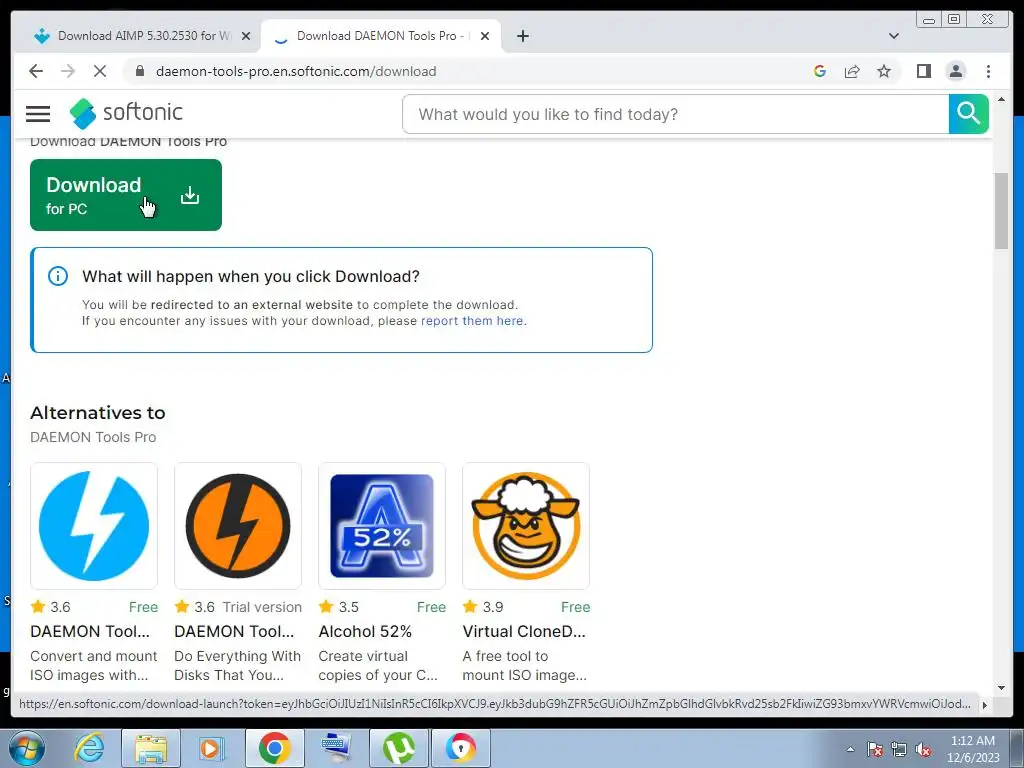Click the Chrome taskbar icon

[x=274, y=748]
